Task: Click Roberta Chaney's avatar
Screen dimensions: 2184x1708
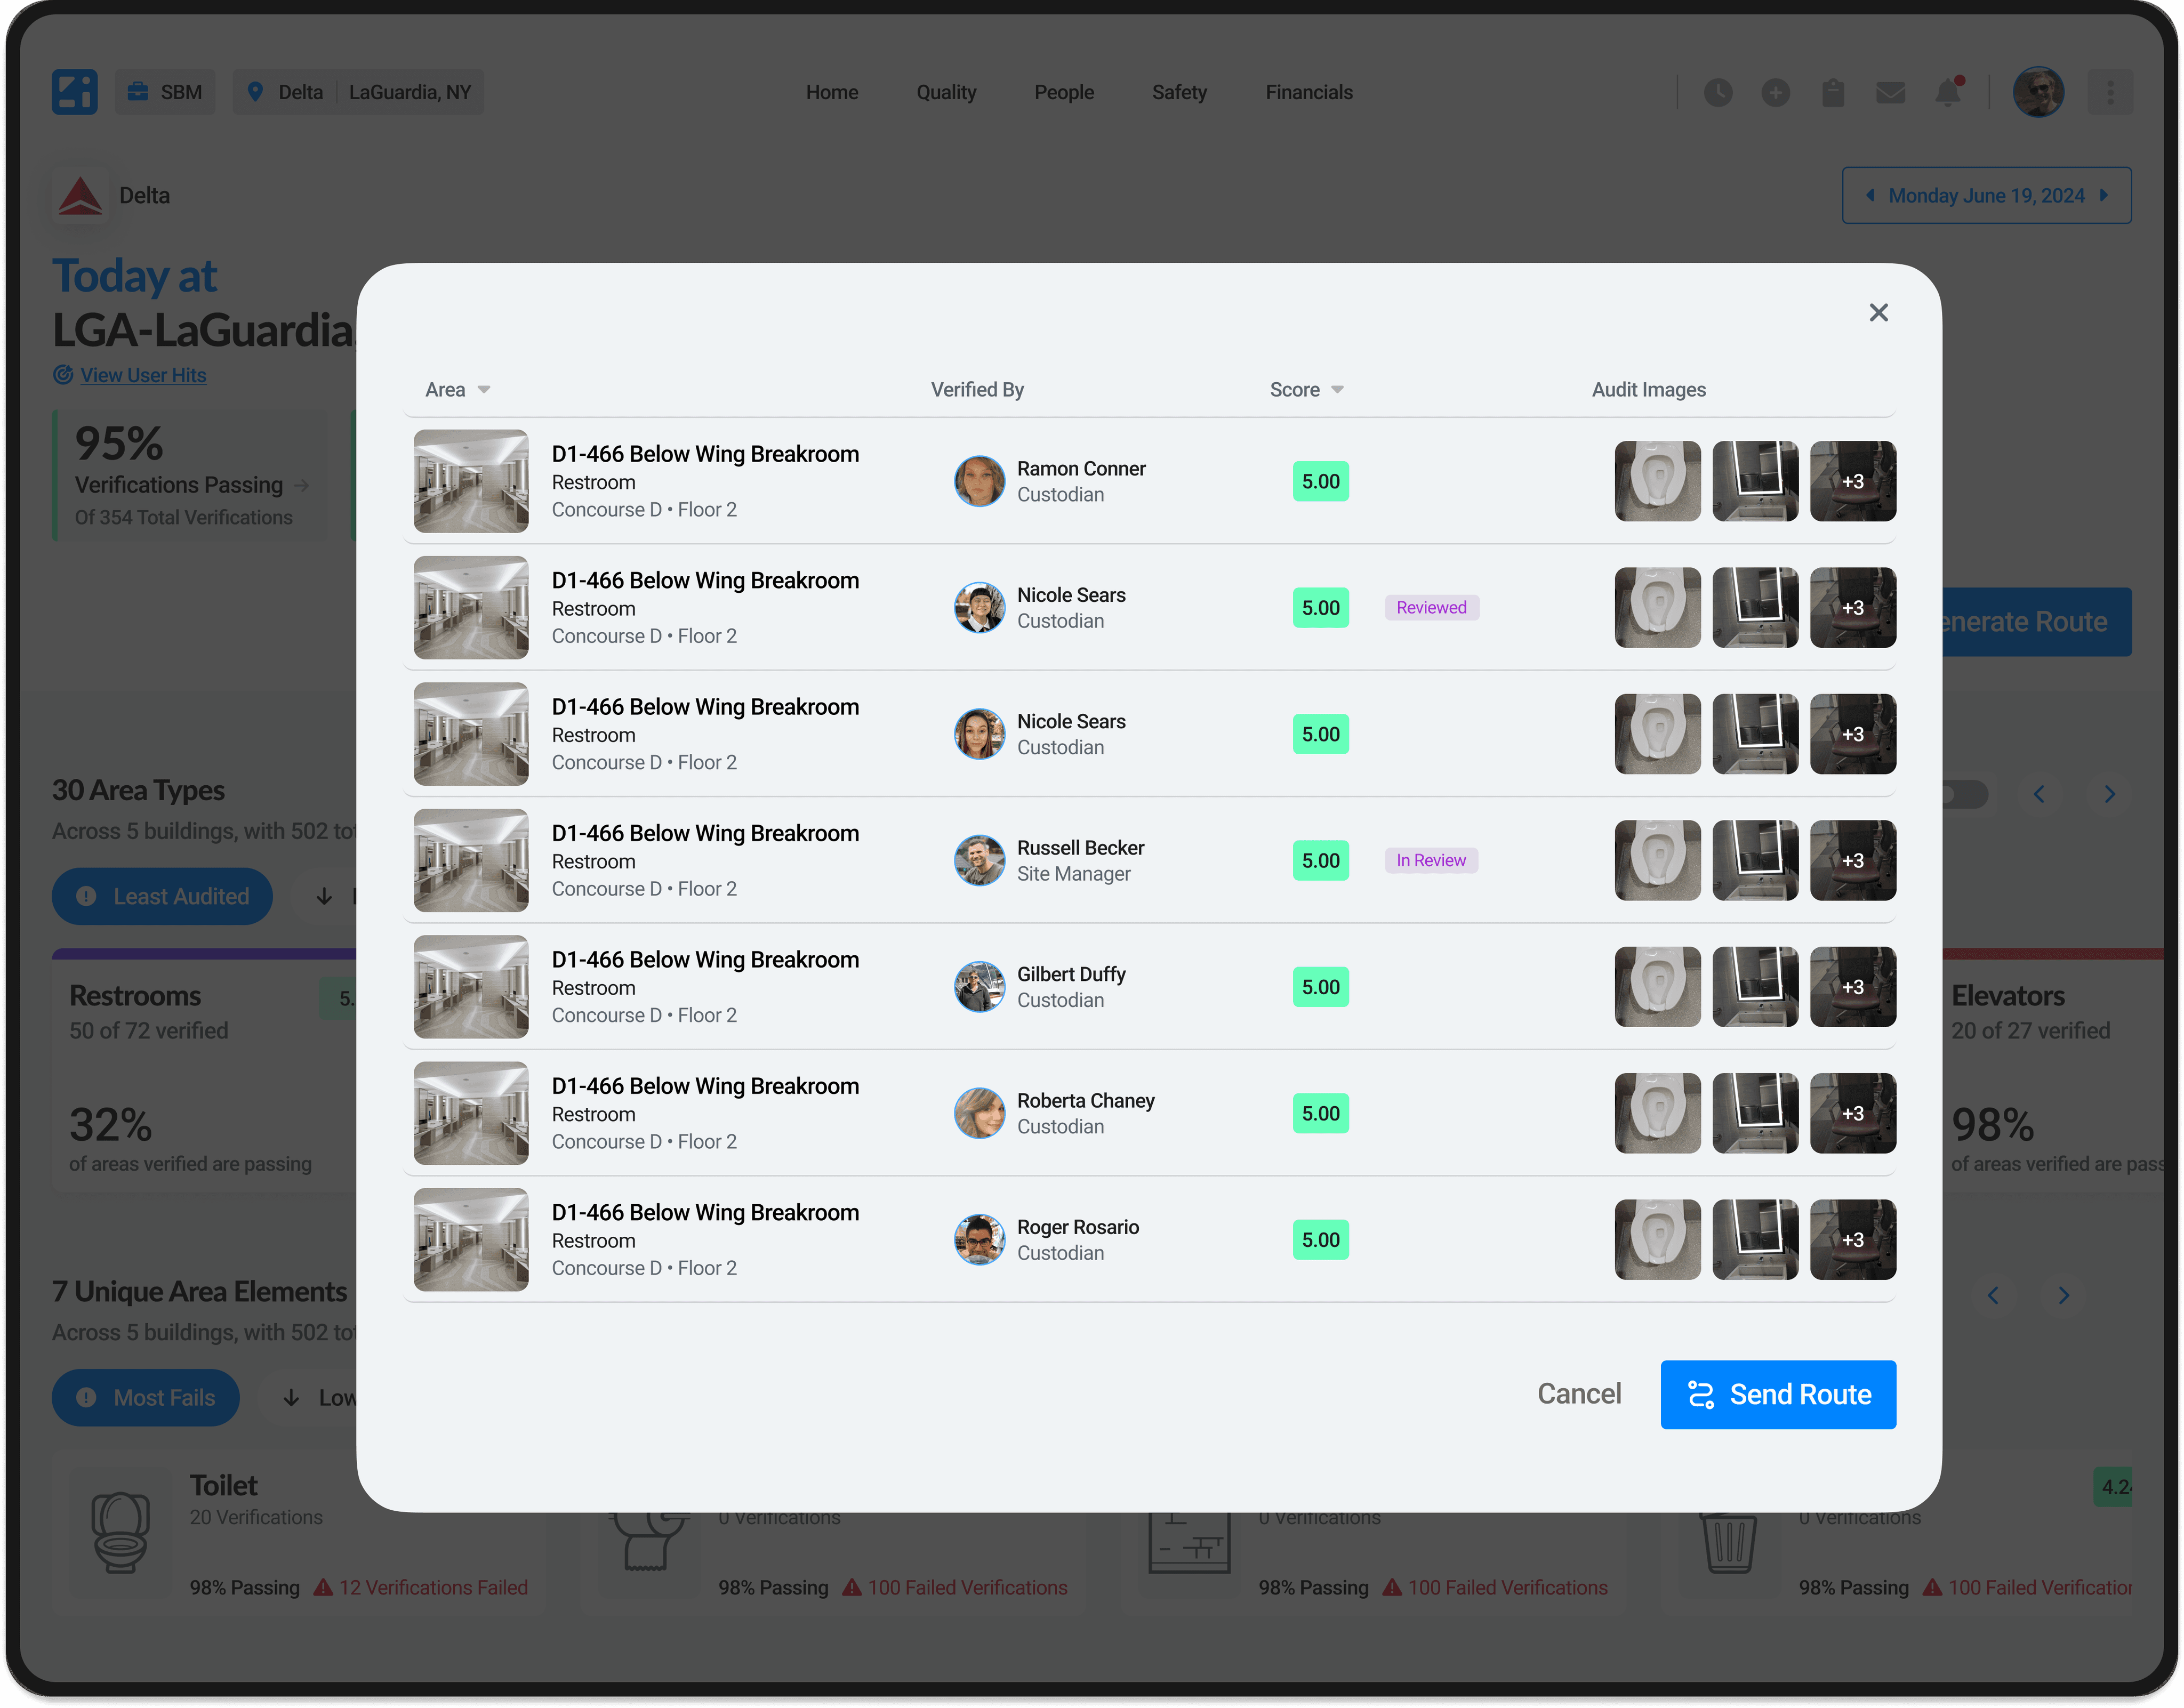Action: 979,1113
